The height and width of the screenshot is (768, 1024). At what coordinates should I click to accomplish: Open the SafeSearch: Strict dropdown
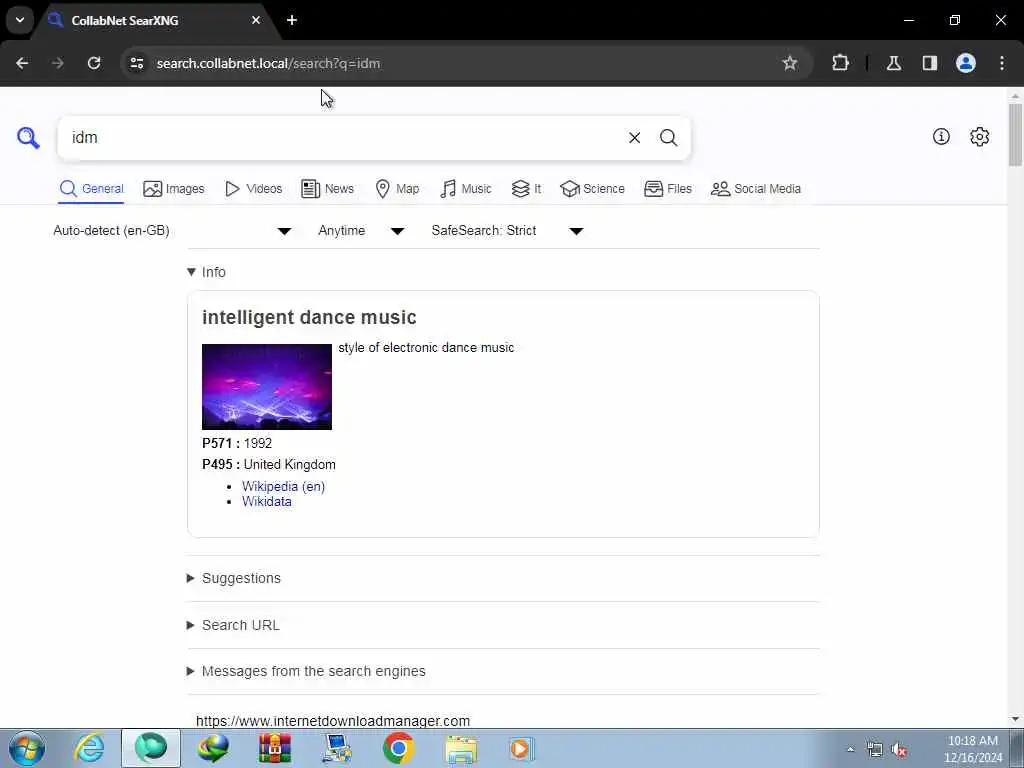(507, 231)
